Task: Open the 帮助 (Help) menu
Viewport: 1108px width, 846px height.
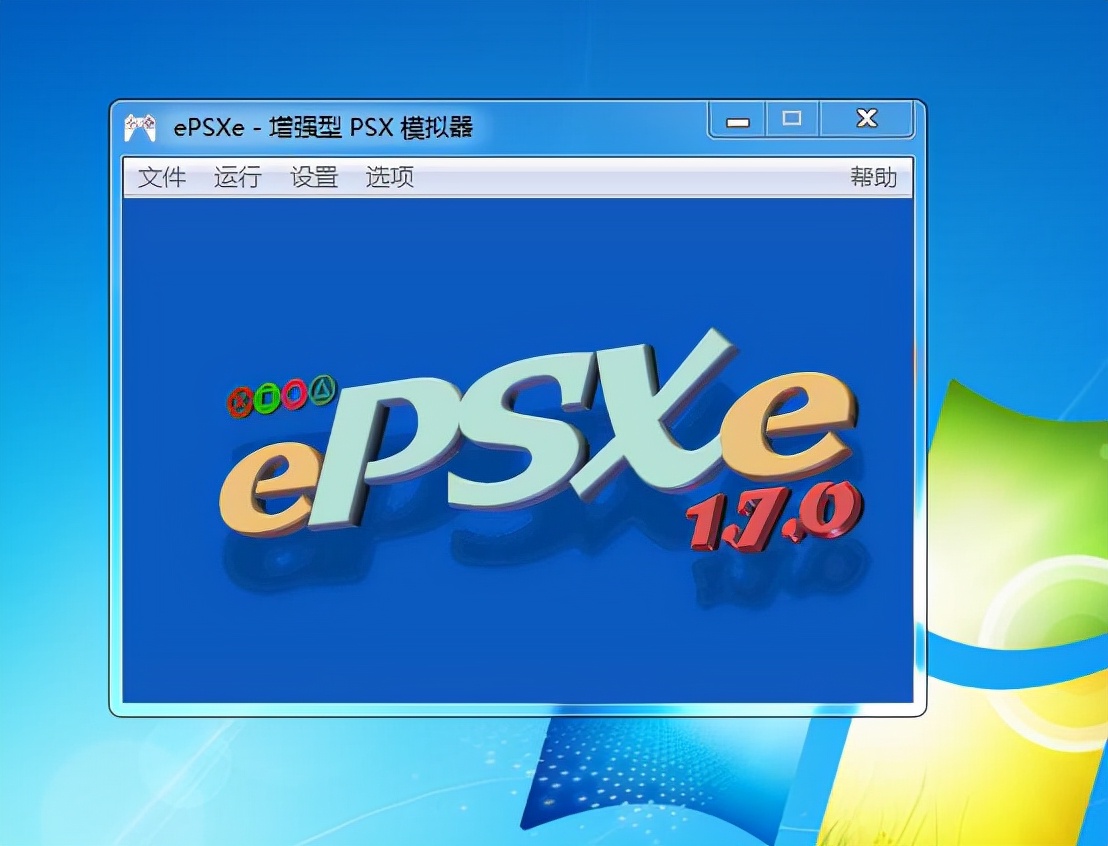Action: pyautogui.click(x=873, y=178)
